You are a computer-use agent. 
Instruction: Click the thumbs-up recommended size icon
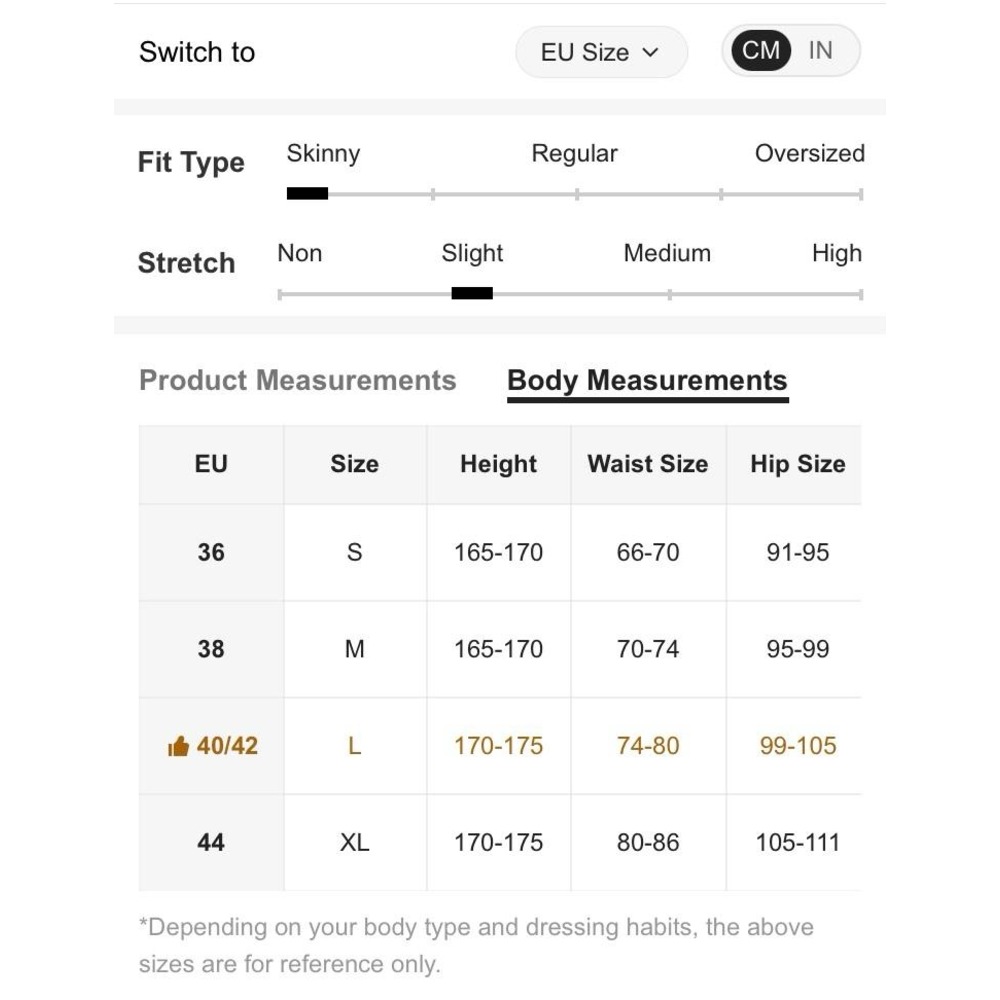point(179,746)
